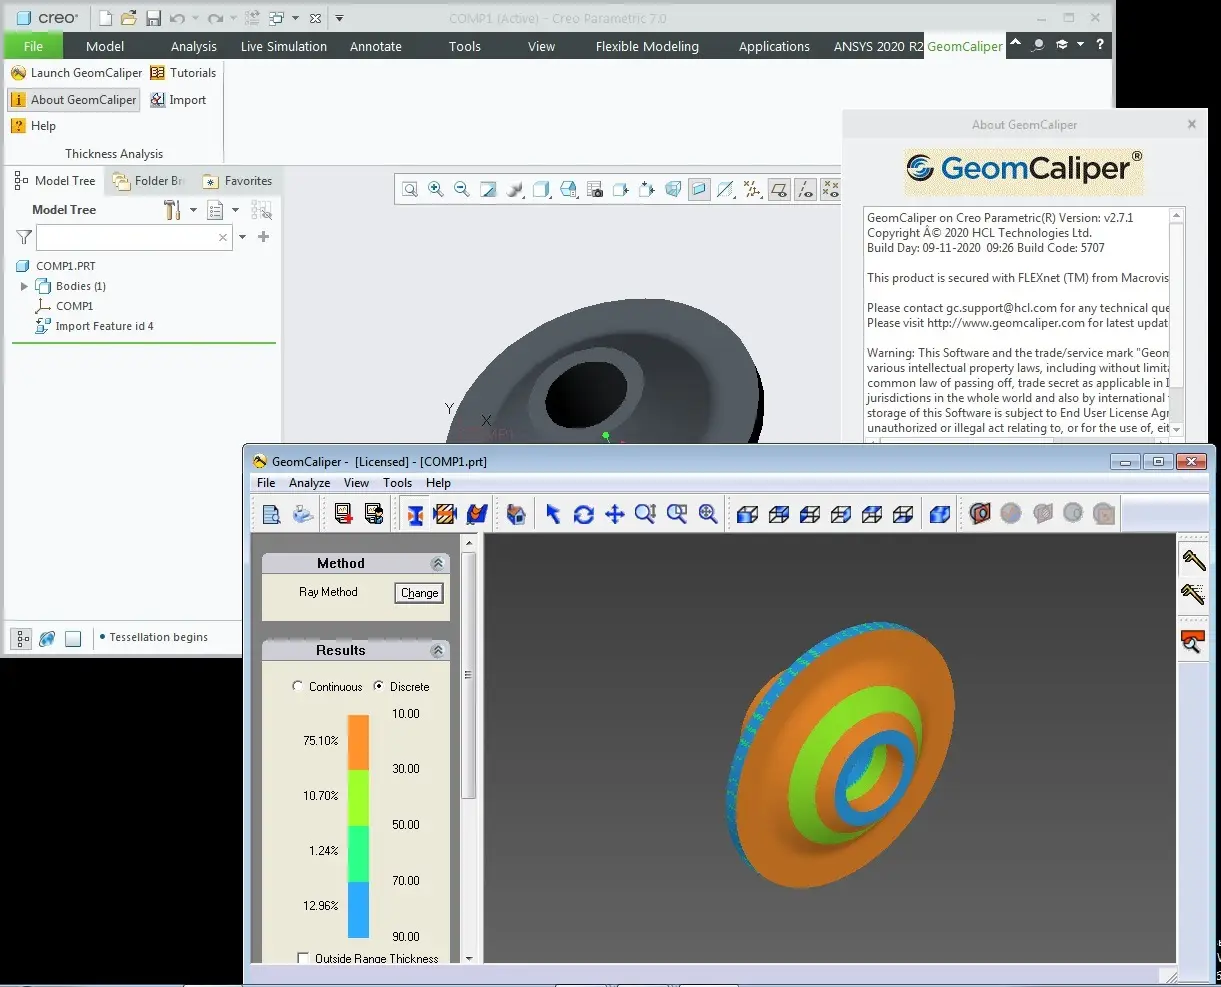
Task: Select the Continuous results radio button
Action: tap(297, 686)
